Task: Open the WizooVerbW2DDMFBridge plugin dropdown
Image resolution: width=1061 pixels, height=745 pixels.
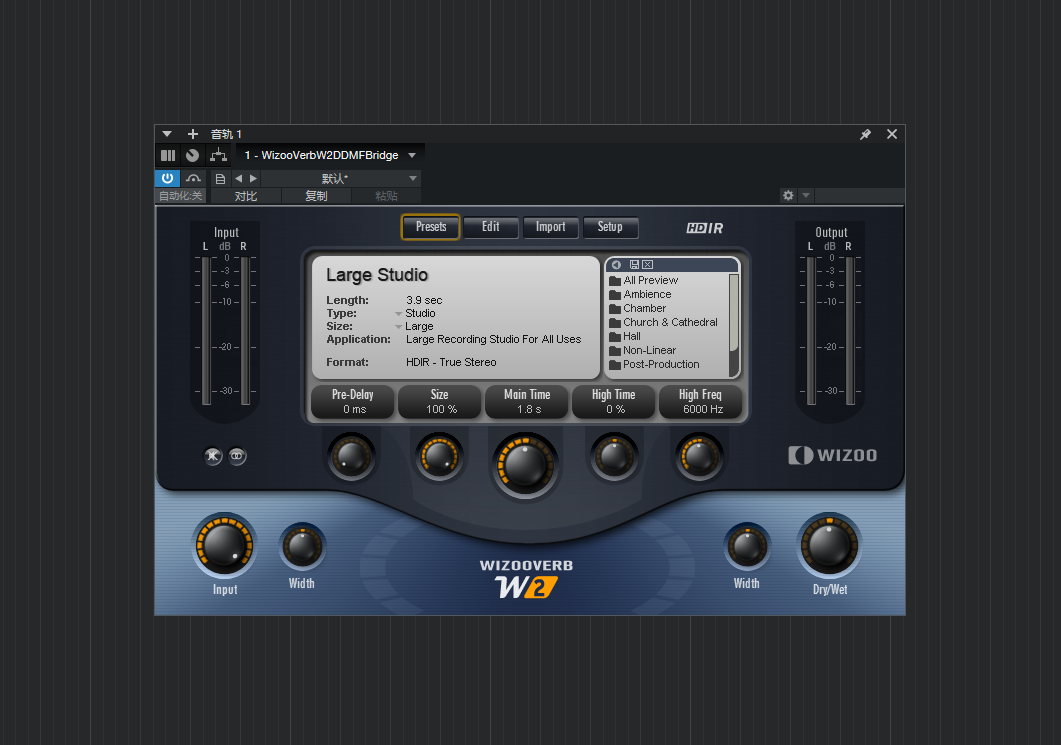Action: pos(330,155)
